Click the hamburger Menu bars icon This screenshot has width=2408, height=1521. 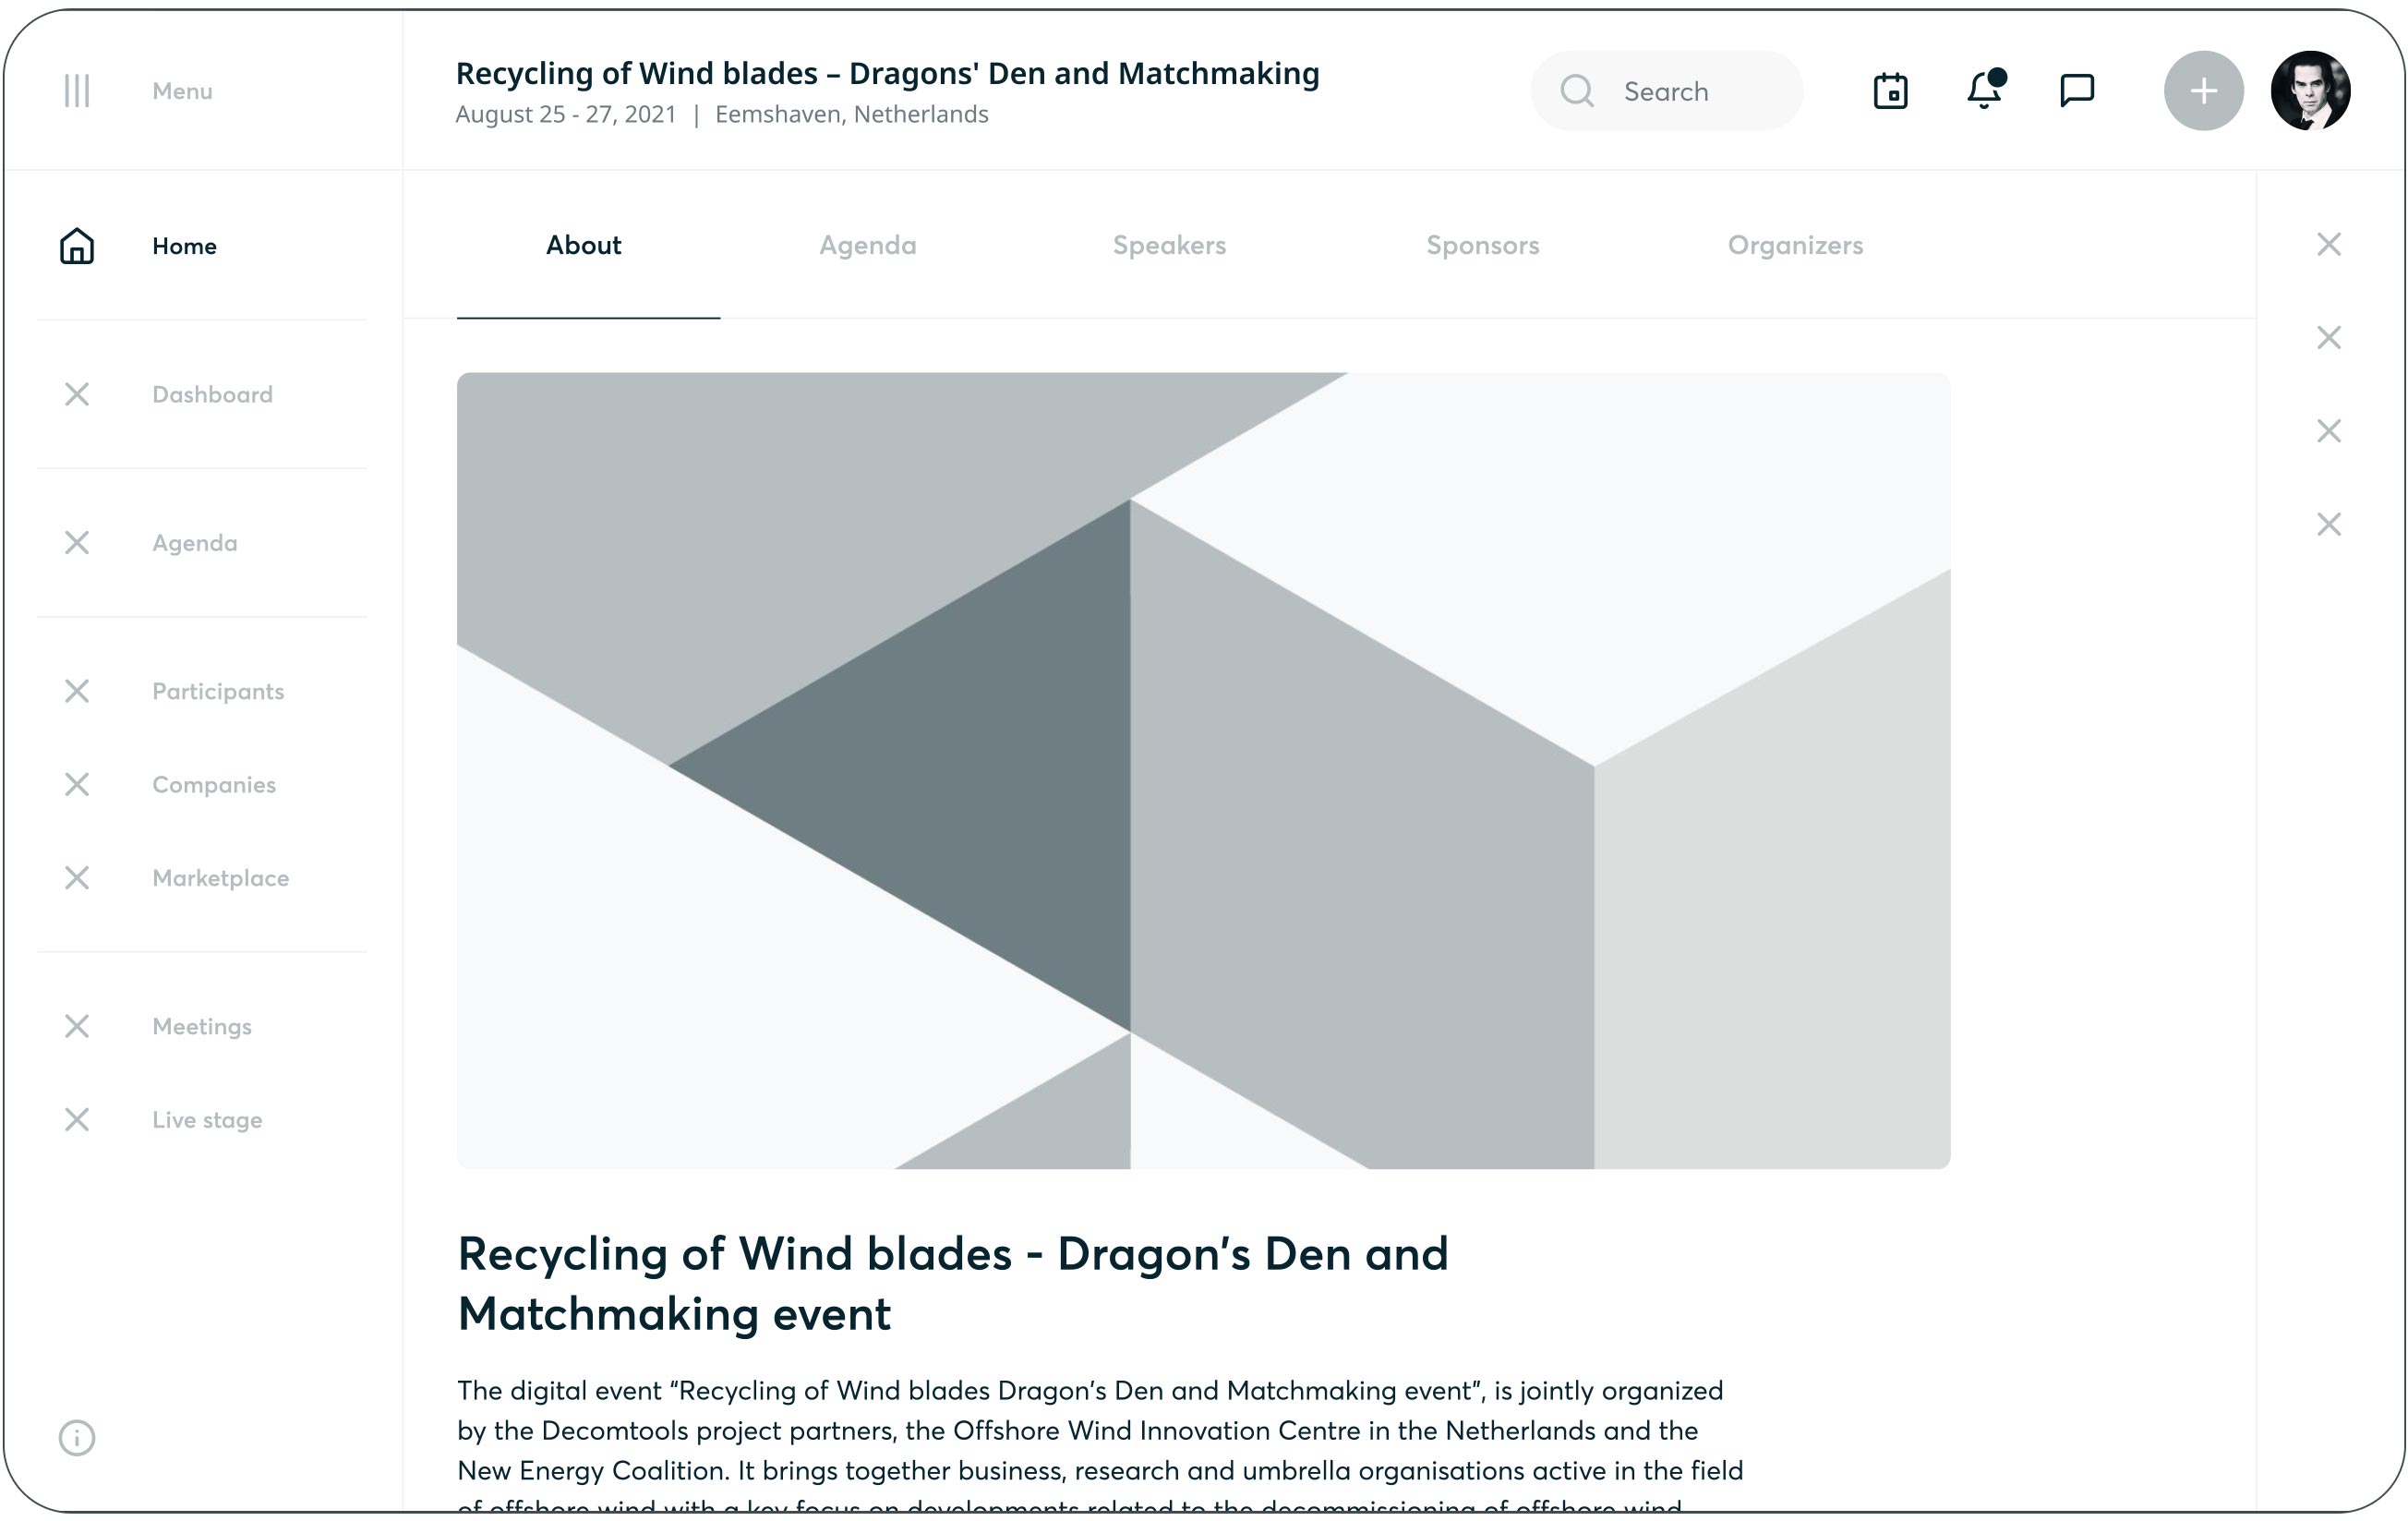[x=77, y=91]
